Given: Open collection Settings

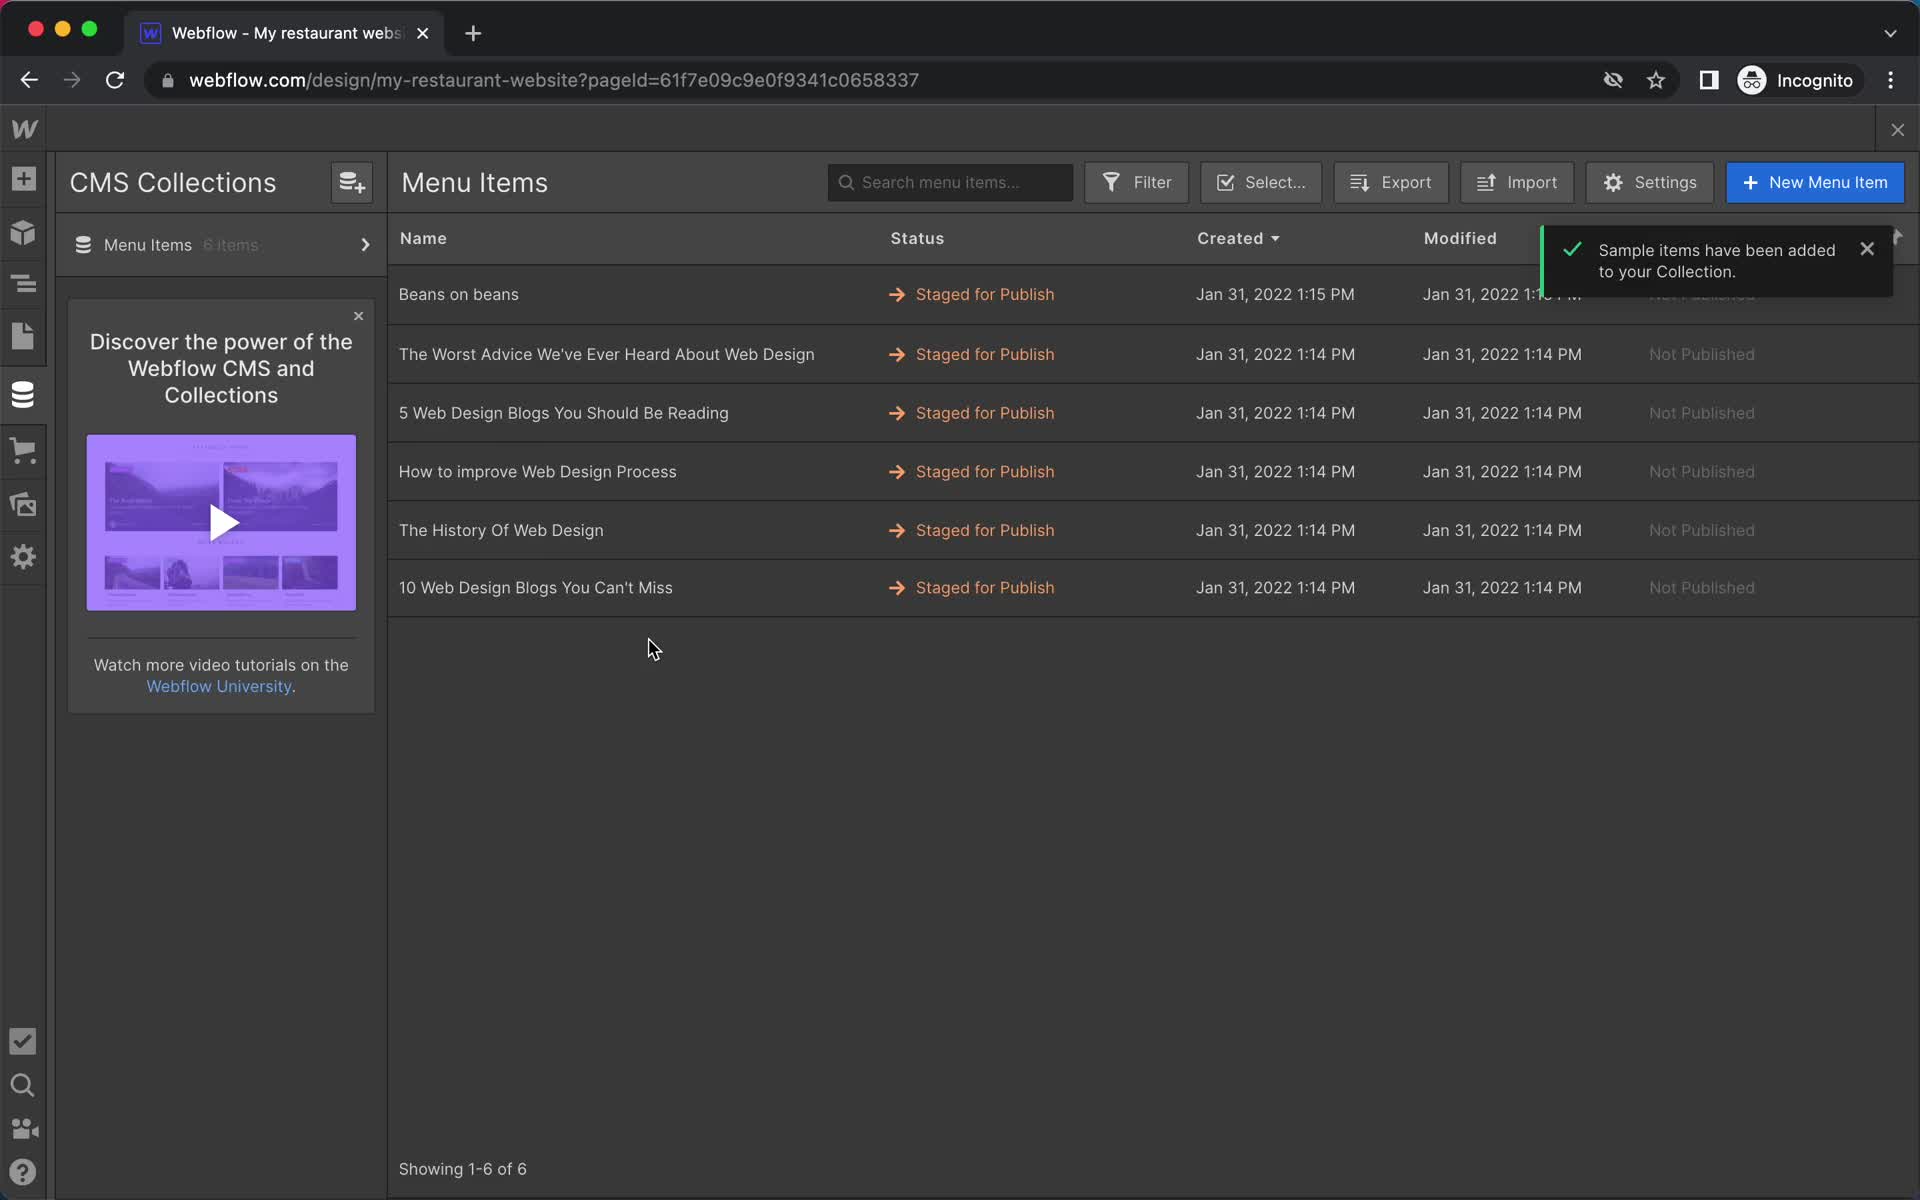Looking at the screenshot, I should [x=1650, y=183].
